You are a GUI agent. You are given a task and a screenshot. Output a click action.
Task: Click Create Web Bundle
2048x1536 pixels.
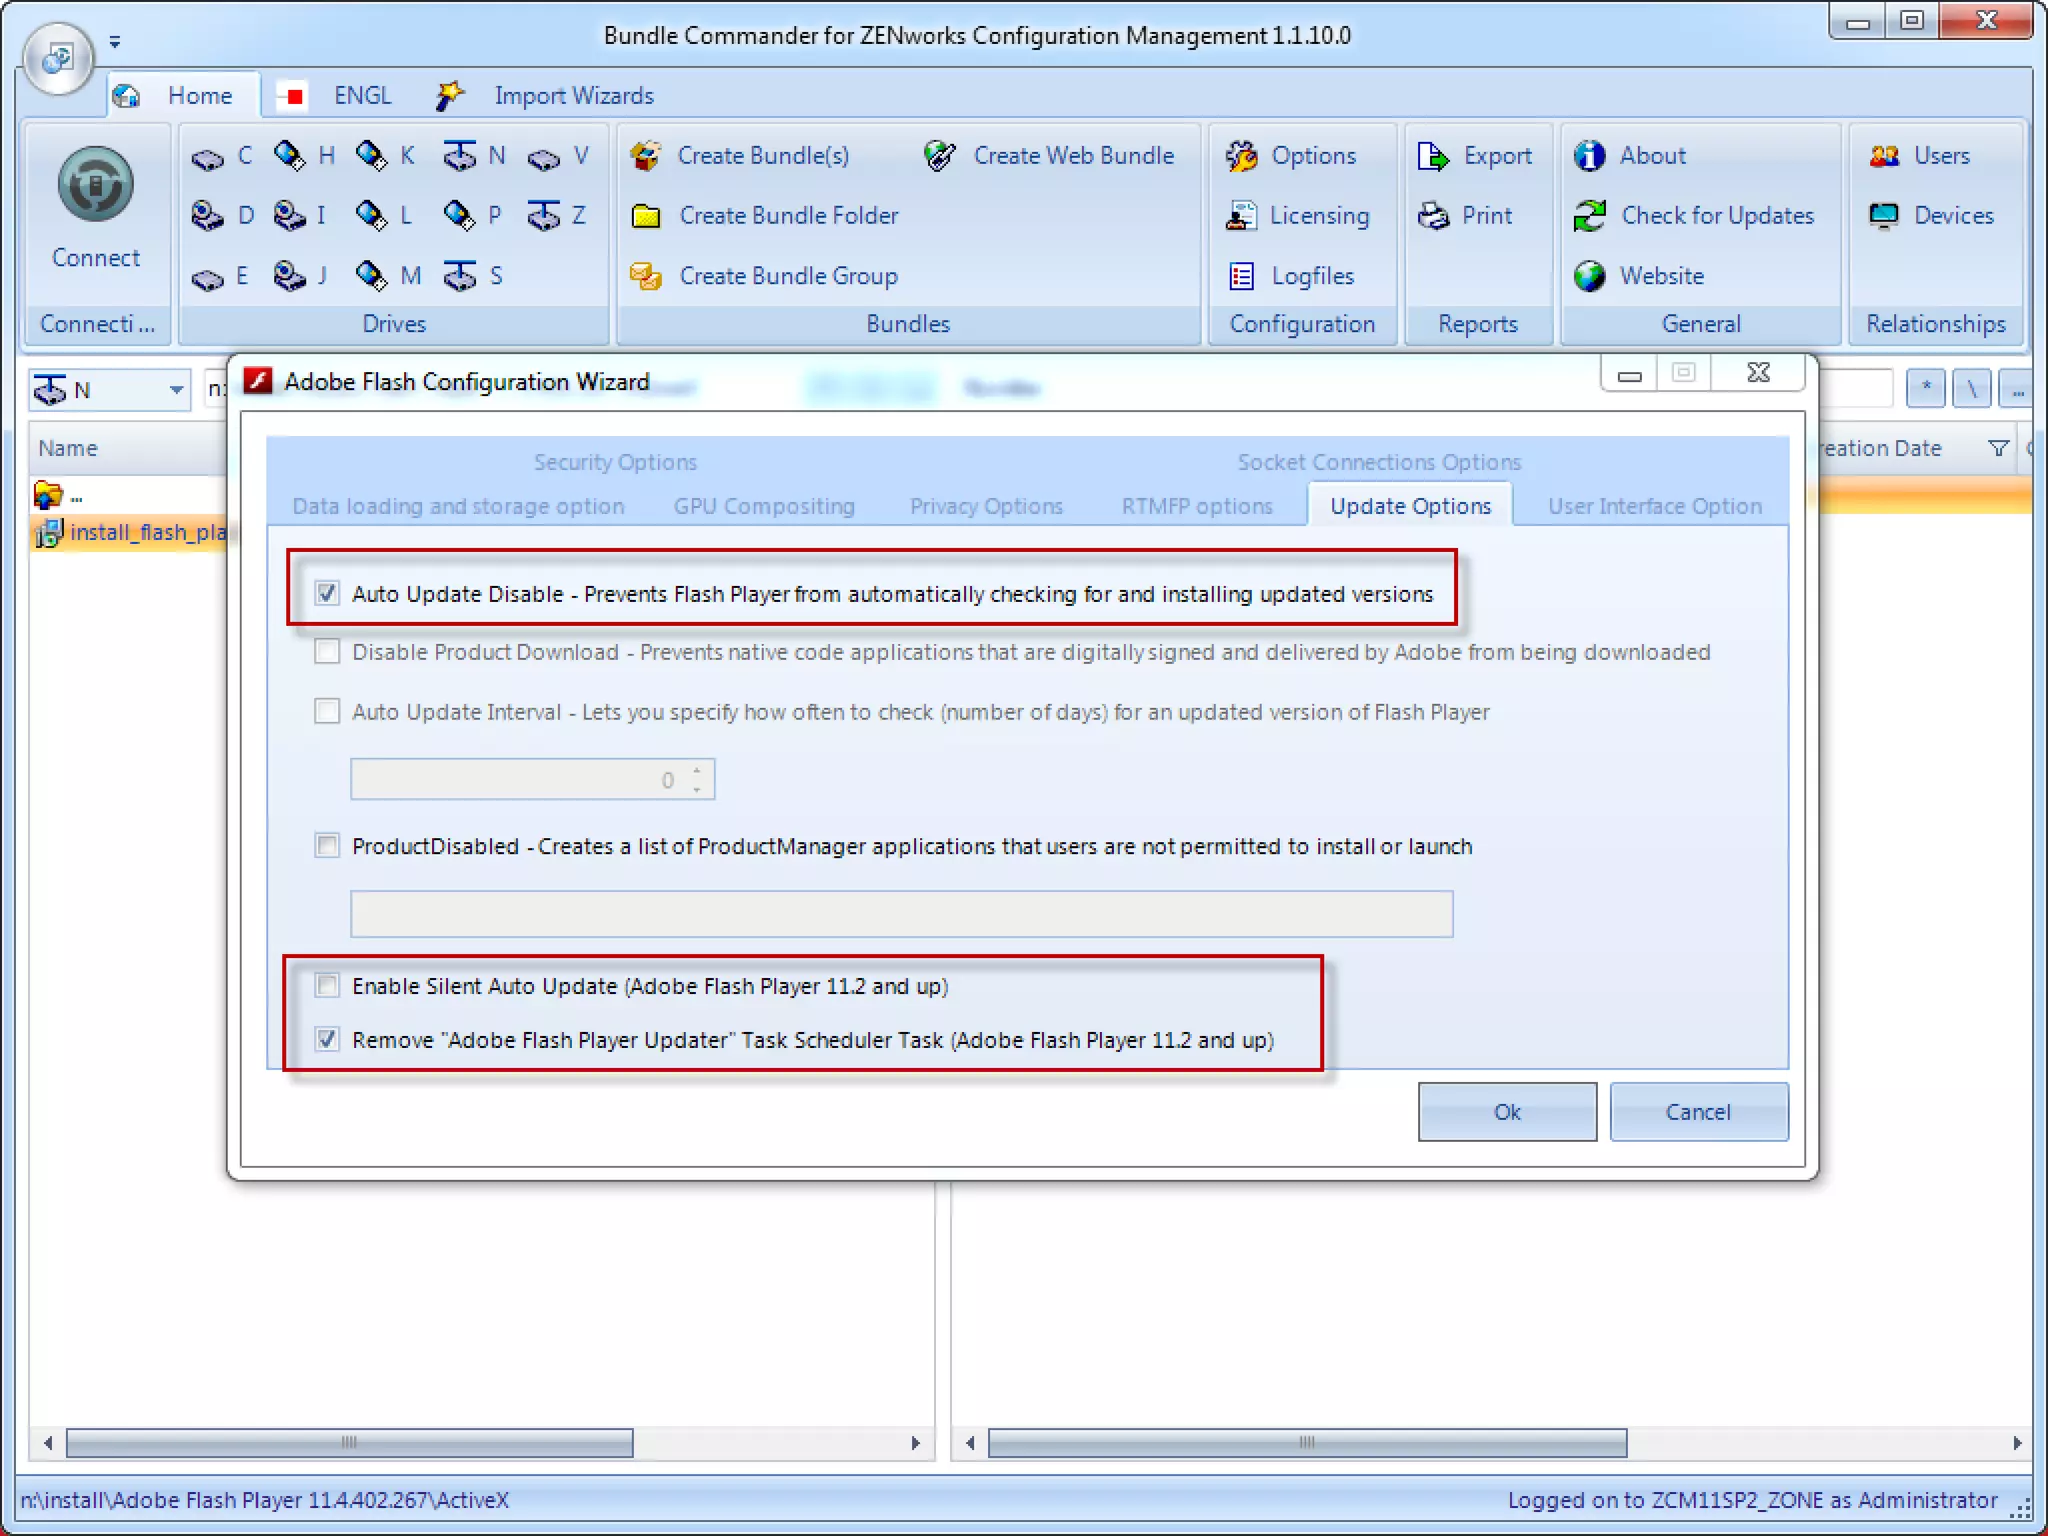tap(1048, 156)
